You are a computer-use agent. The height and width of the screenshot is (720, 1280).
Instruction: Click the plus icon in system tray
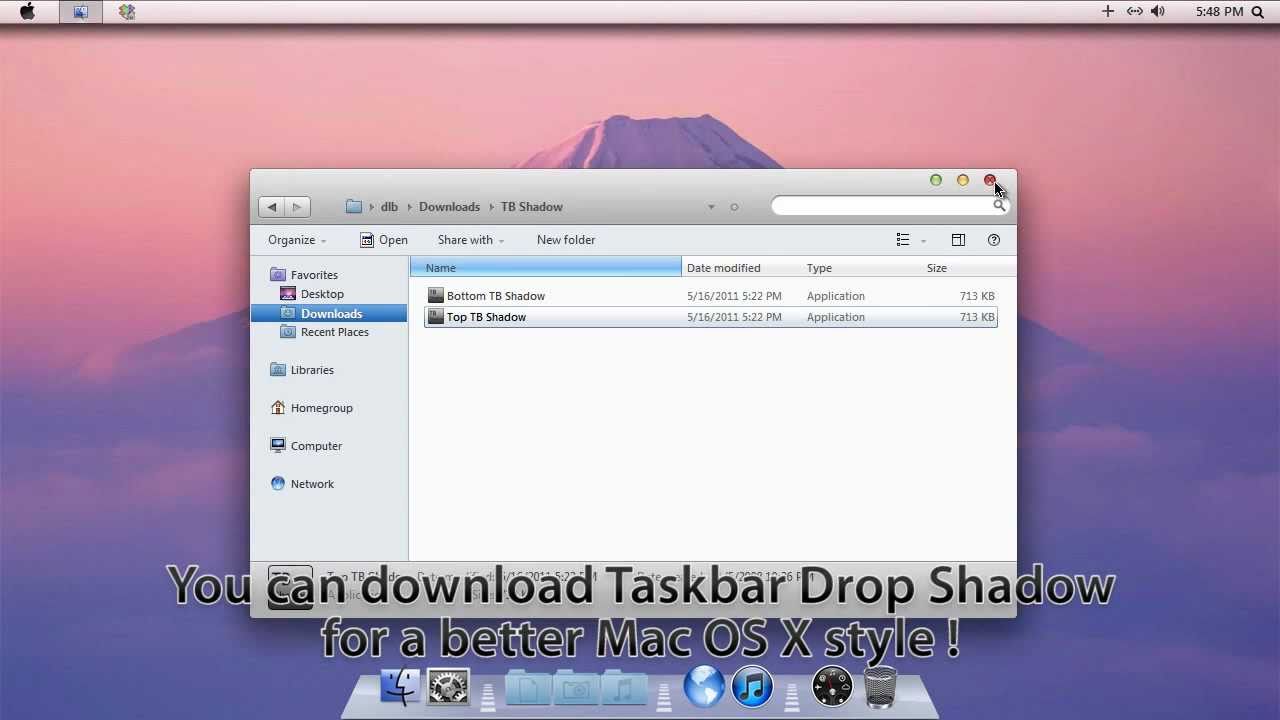point(1108,11)
